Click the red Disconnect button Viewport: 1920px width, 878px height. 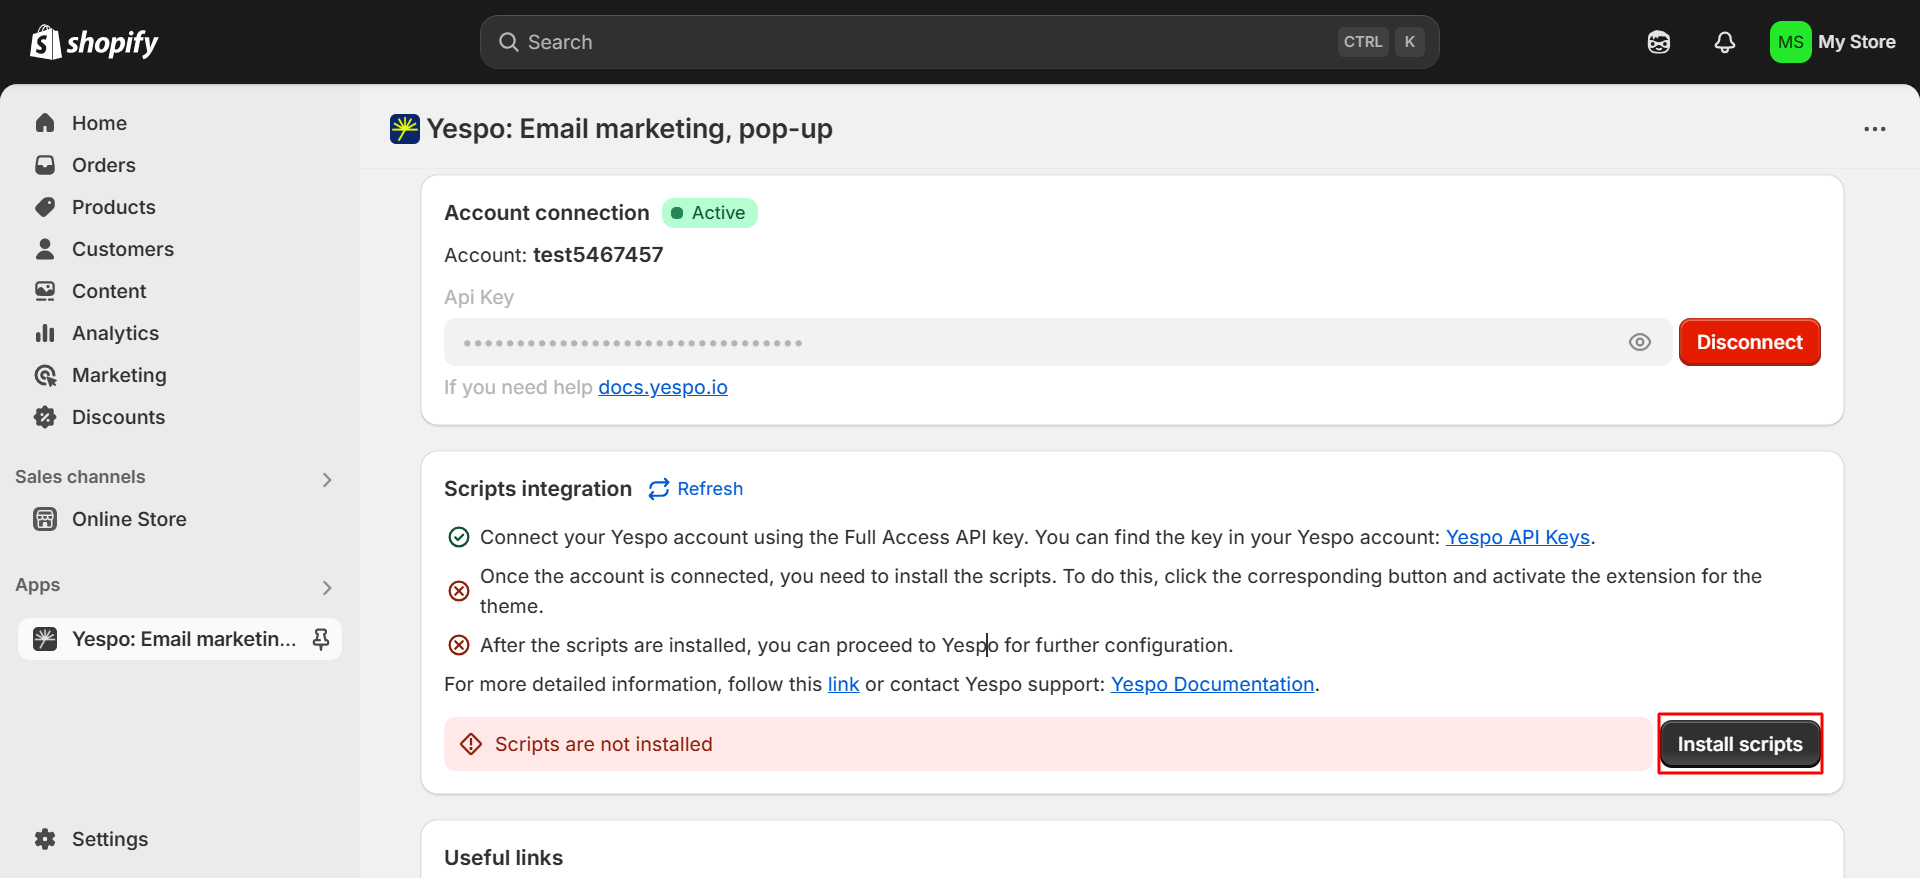coord(1749,342)
